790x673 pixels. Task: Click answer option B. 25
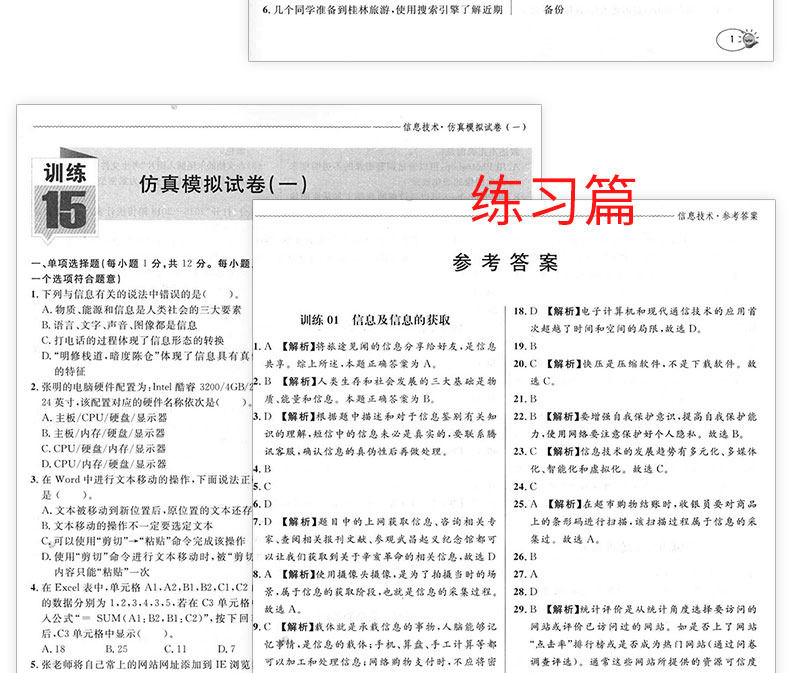click(x=116, y=649)
